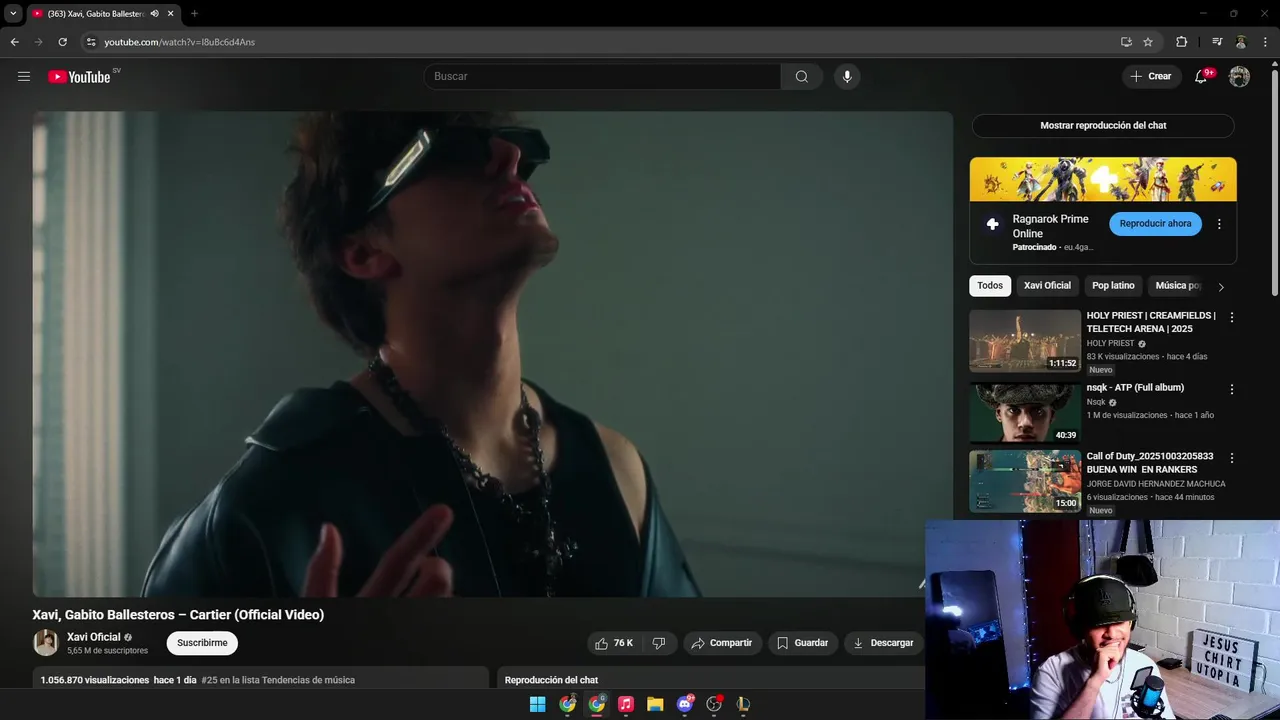Bookmark this page with star icon
The width and height of the screenshot is (1280, 720).
pyautogui.click(x=1148, y=42)
